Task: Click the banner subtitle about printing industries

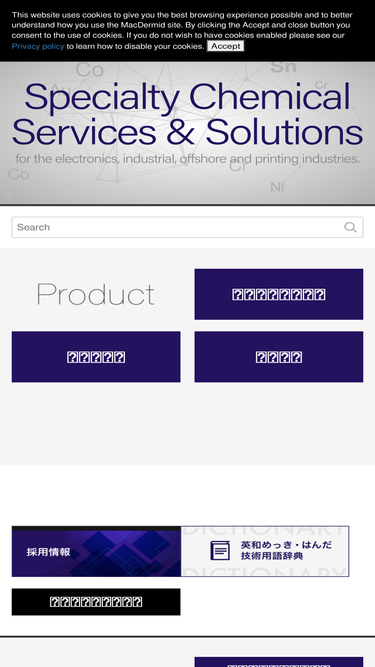Action: pyautogui.click(x=188, y=159)
